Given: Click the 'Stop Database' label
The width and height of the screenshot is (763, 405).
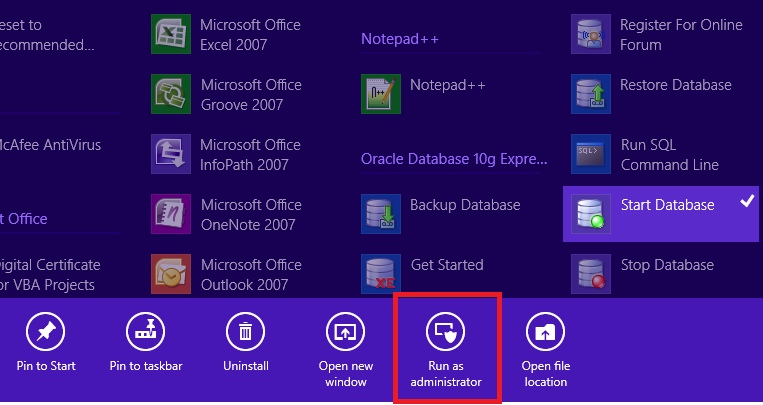Looking at the screenshot, I should coord(667,265).
